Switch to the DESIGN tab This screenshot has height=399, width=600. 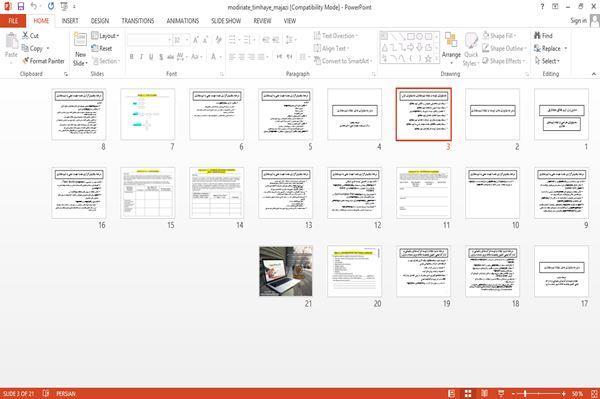[x=100, y=21]
